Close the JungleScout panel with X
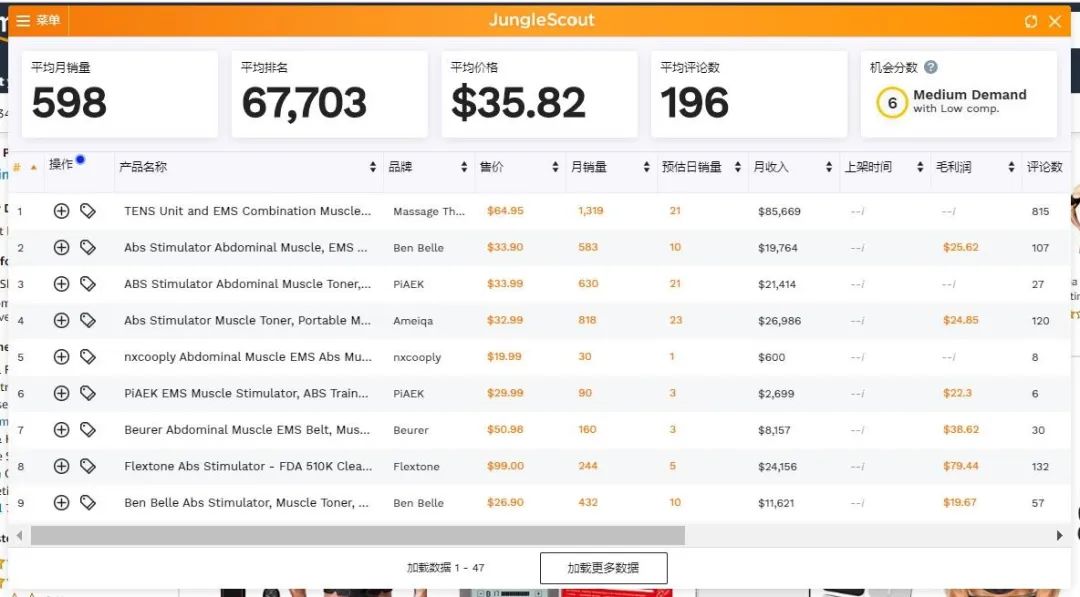The image size is (1080, 597). coord(1055,21)
